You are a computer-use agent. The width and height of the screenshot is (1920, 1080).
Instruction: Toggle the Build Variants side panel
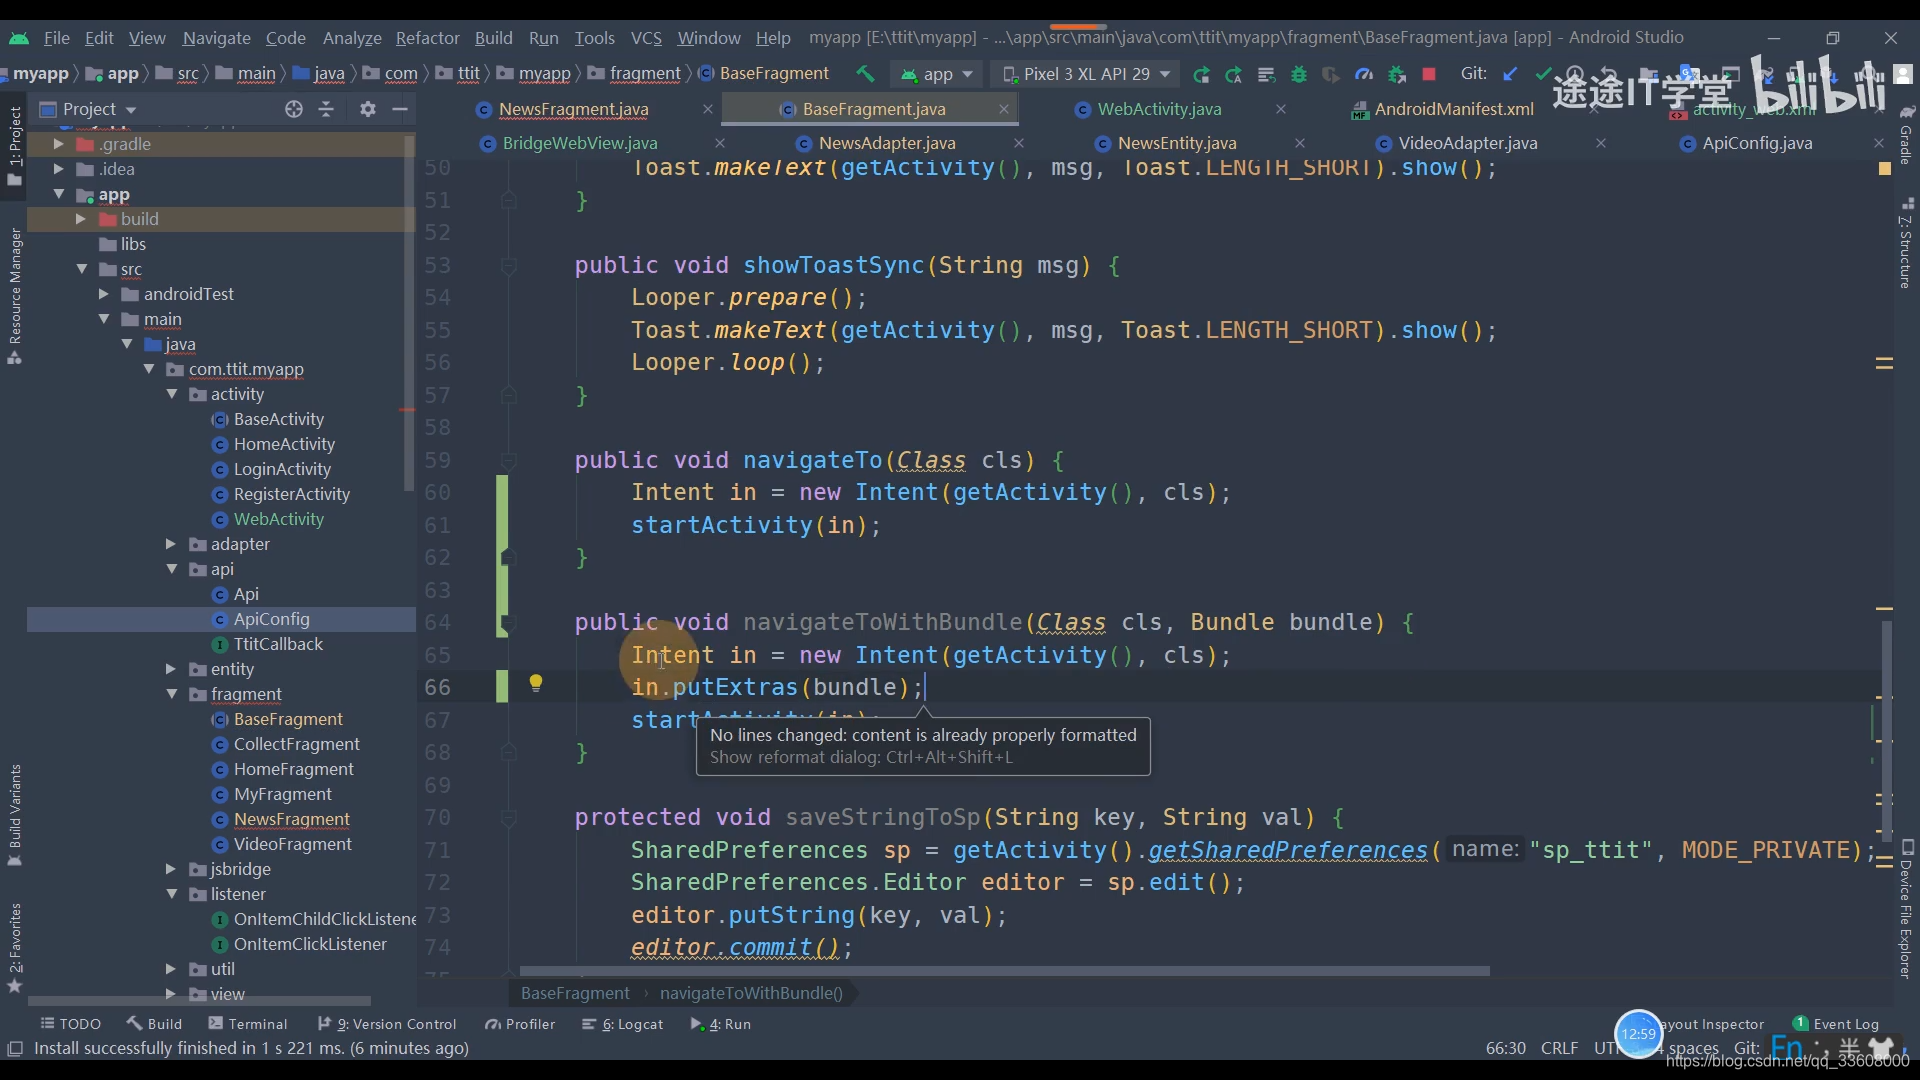14,814
